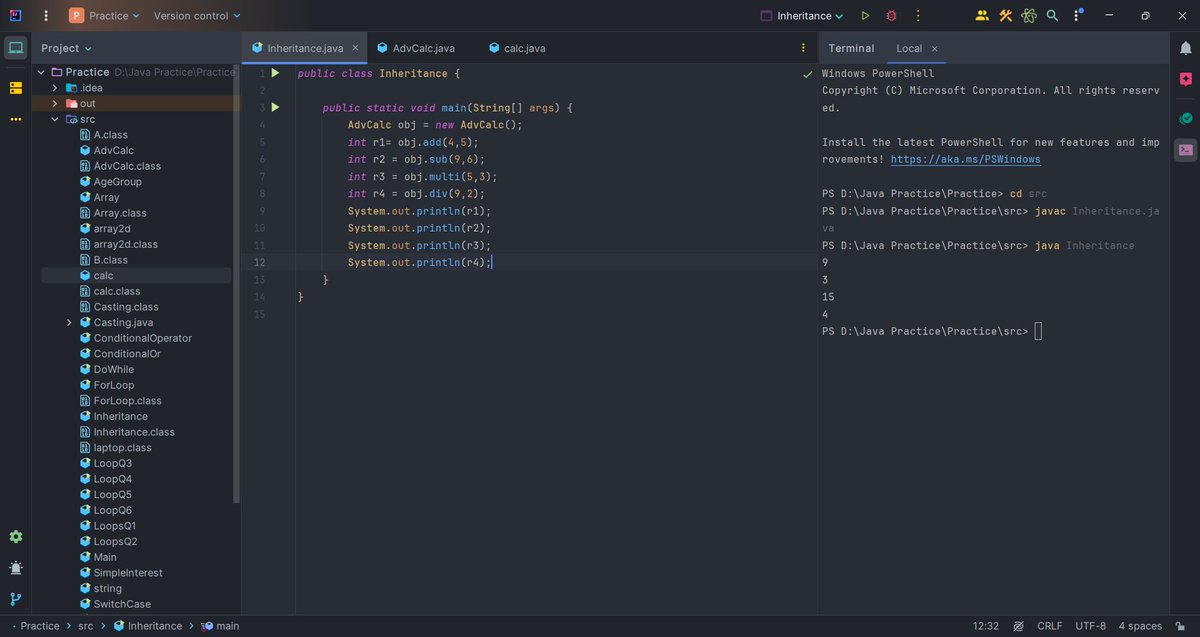Image resolution: width=1200 pixels, height=637 pixels.
Task: Open more run actions menu
Action: coord(916,16)
